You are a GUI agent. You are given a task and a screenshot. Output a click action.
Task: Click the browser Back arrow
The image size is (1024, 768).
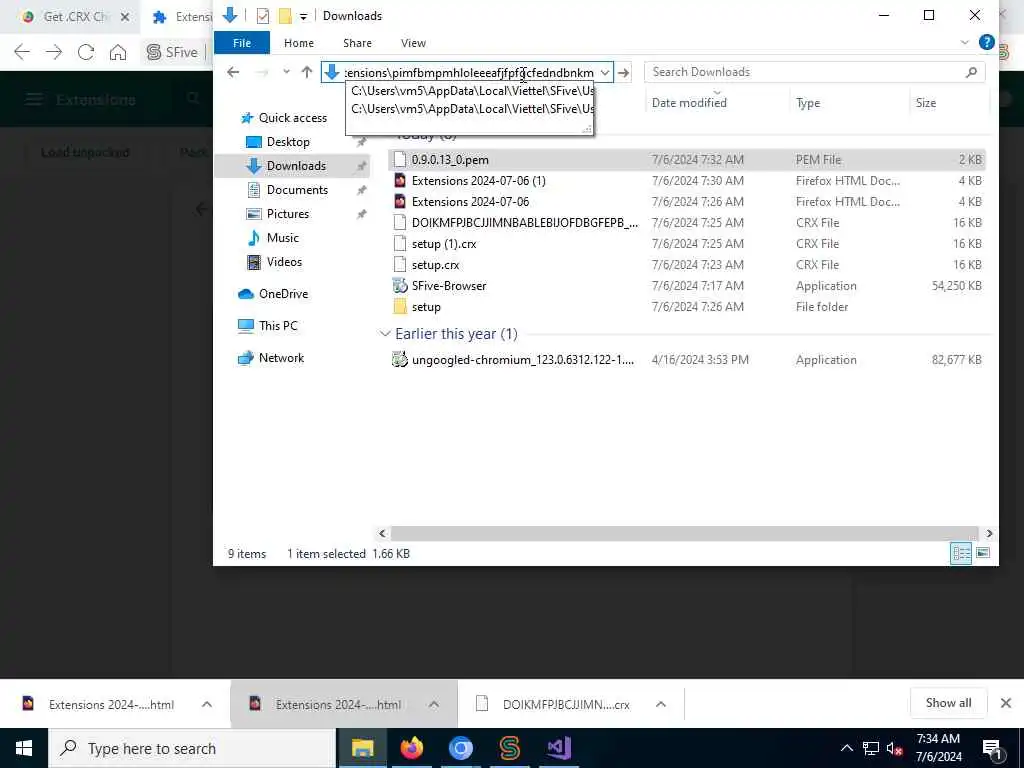pyautogui.click(x=22, y=52)
